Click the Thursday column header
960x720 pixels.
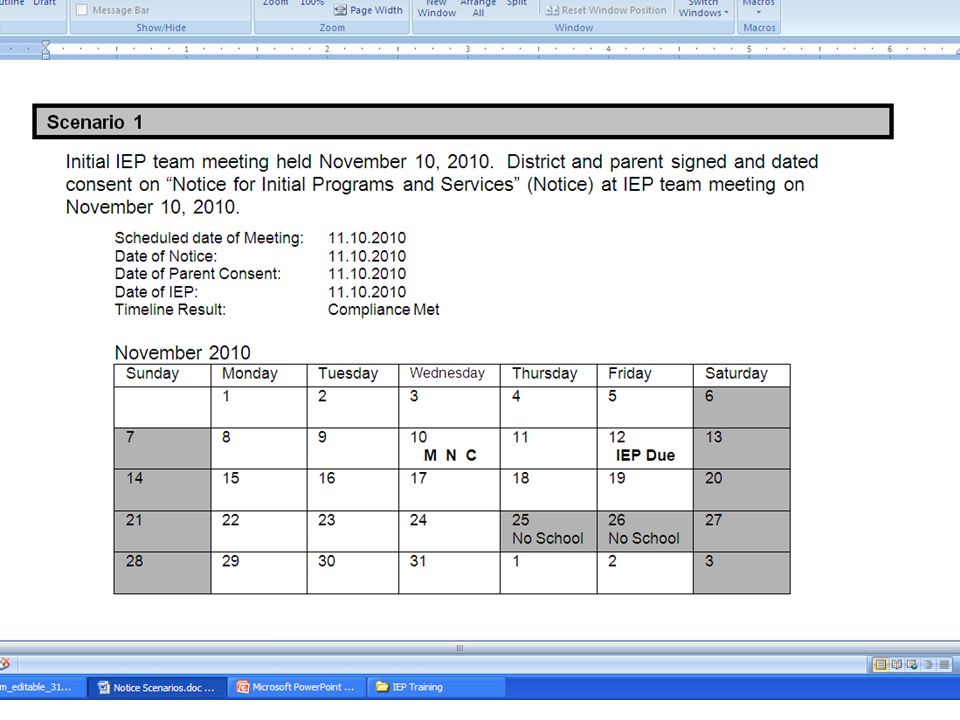548,375
